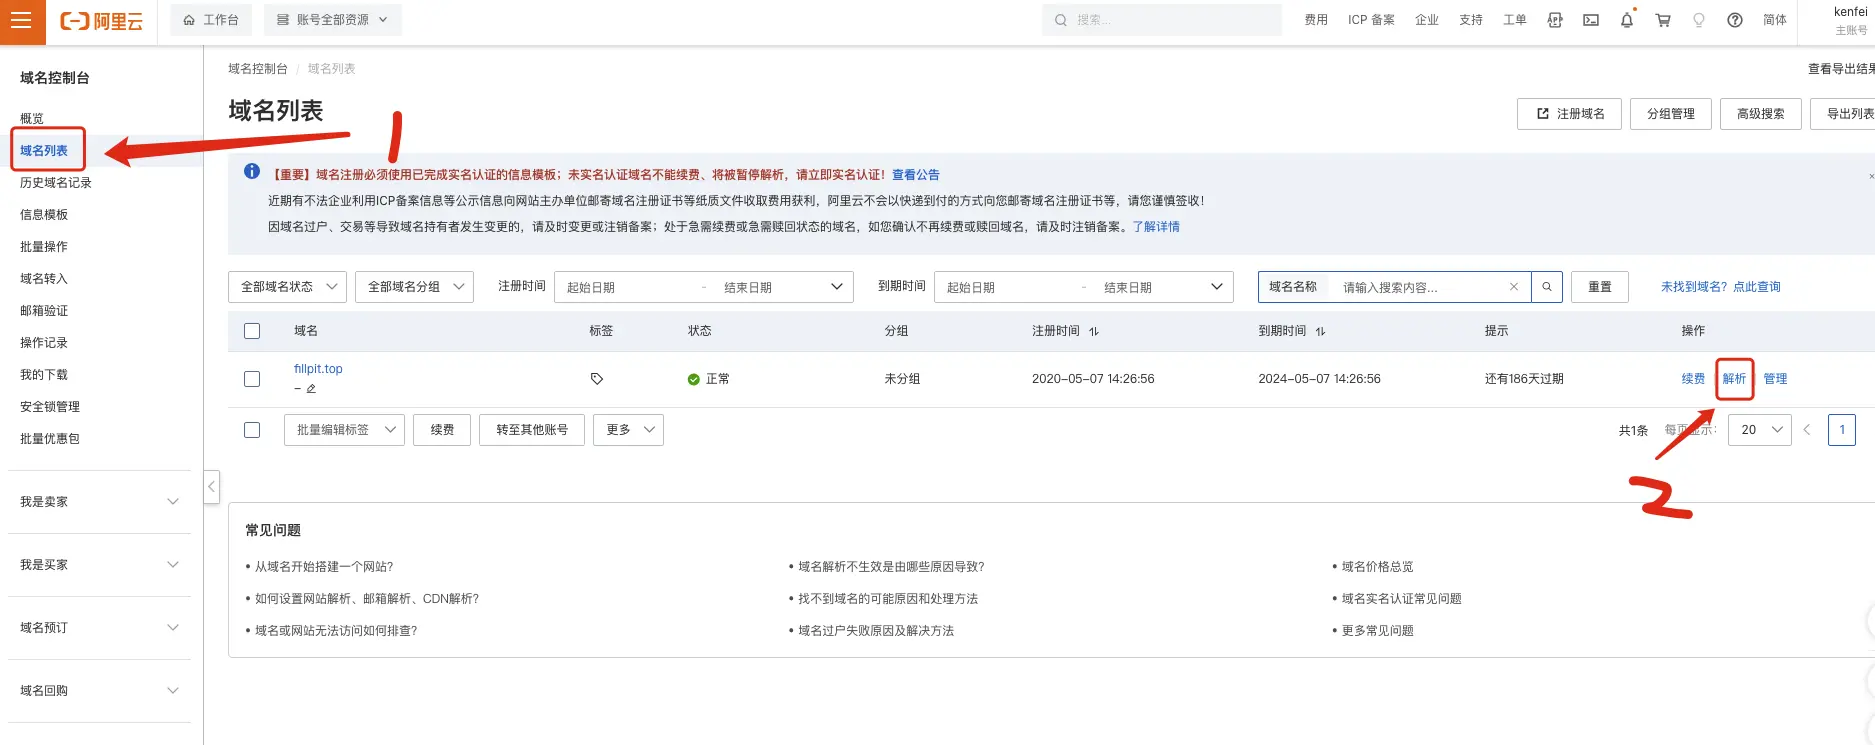Open the fillpit.top domain link
Image resolution: width=1875 pixels, height=745 pixels.
[x=318, y=369]
